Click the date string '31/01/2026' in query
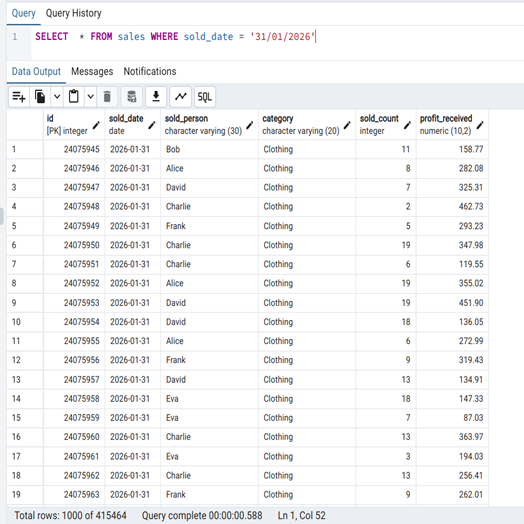The image size is (524, 524). point(282,36)
